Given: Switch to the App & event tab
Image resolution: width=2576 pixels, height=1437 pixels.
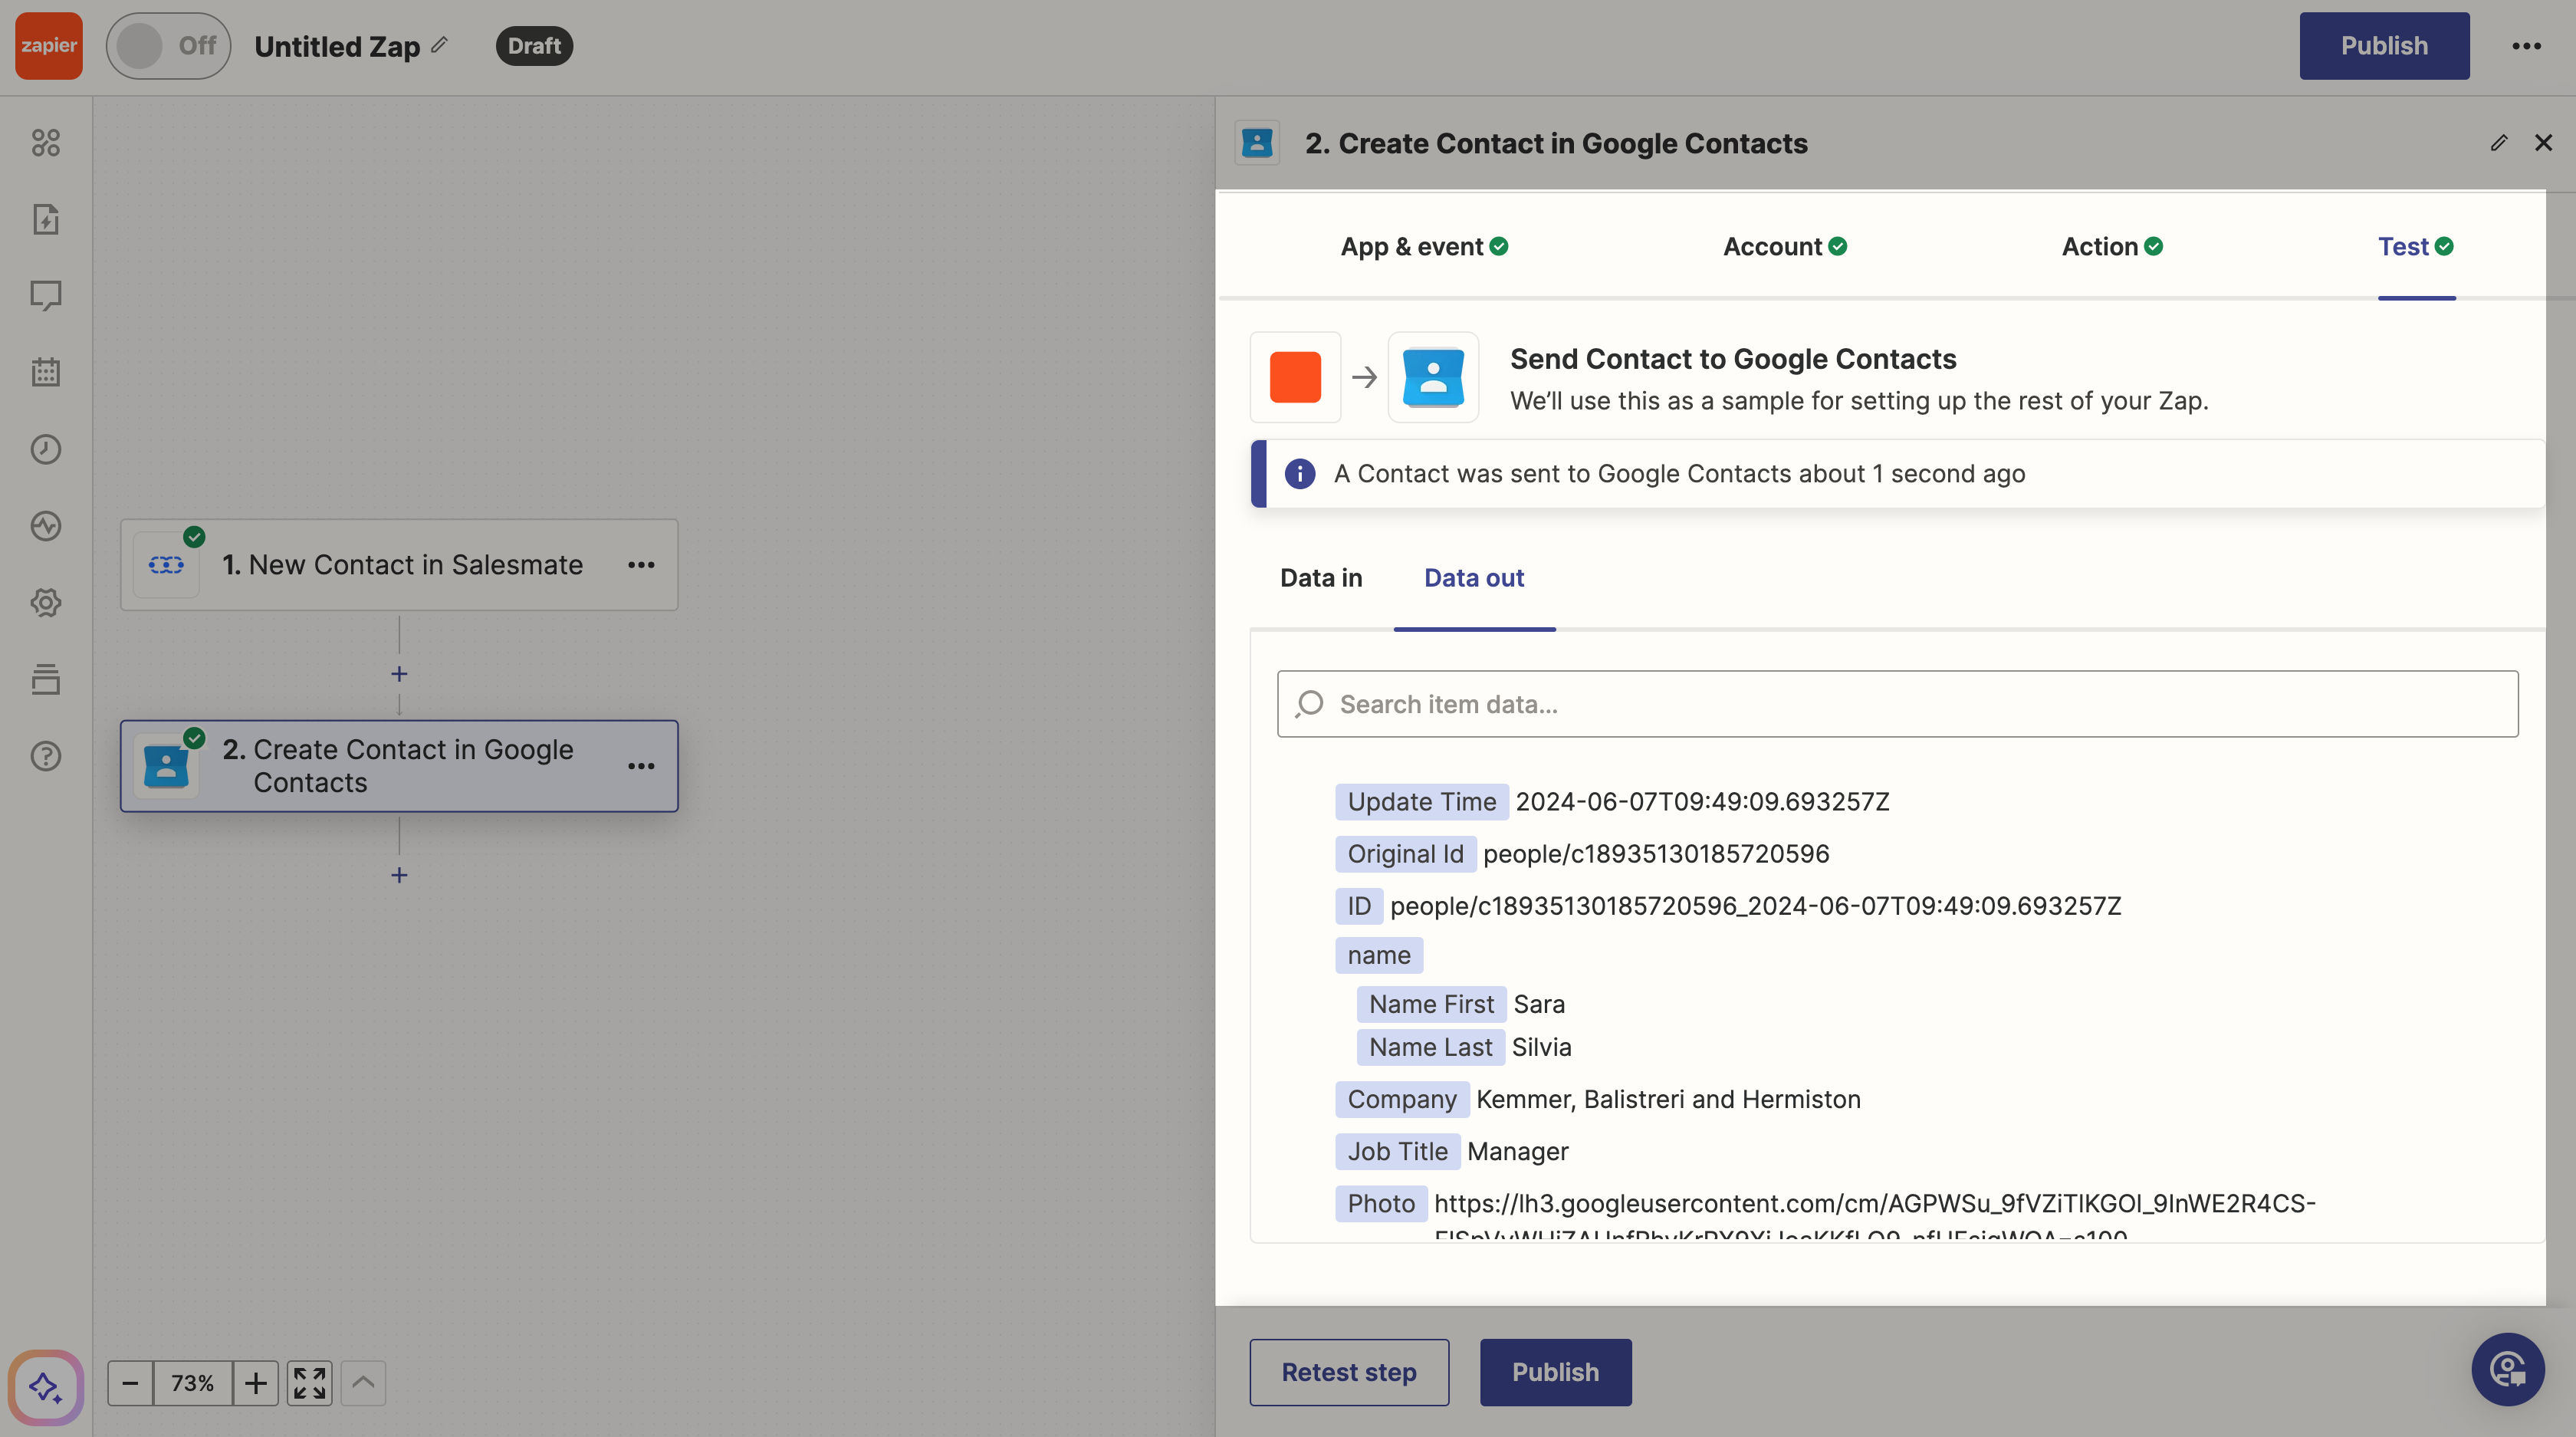Looking at the screenshot, I should pyautogui.click(x=1424, y=247).
